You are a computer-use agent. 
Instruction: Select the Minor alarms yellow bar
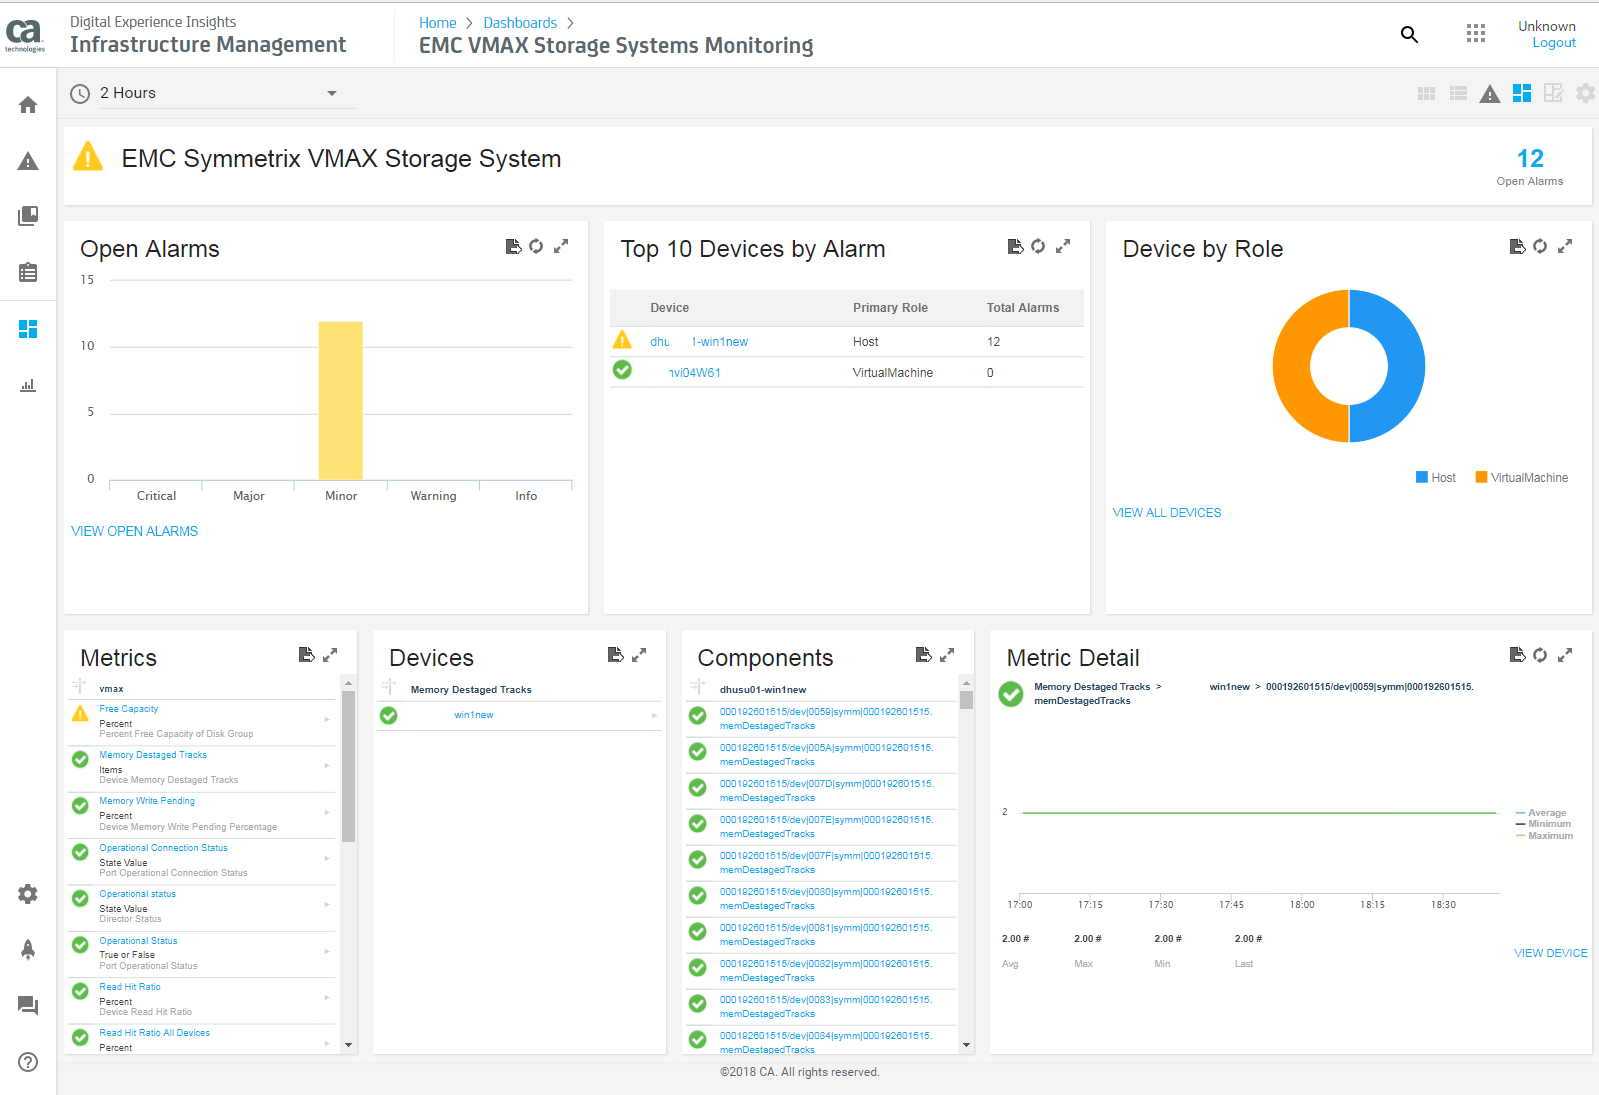(341, 400)
